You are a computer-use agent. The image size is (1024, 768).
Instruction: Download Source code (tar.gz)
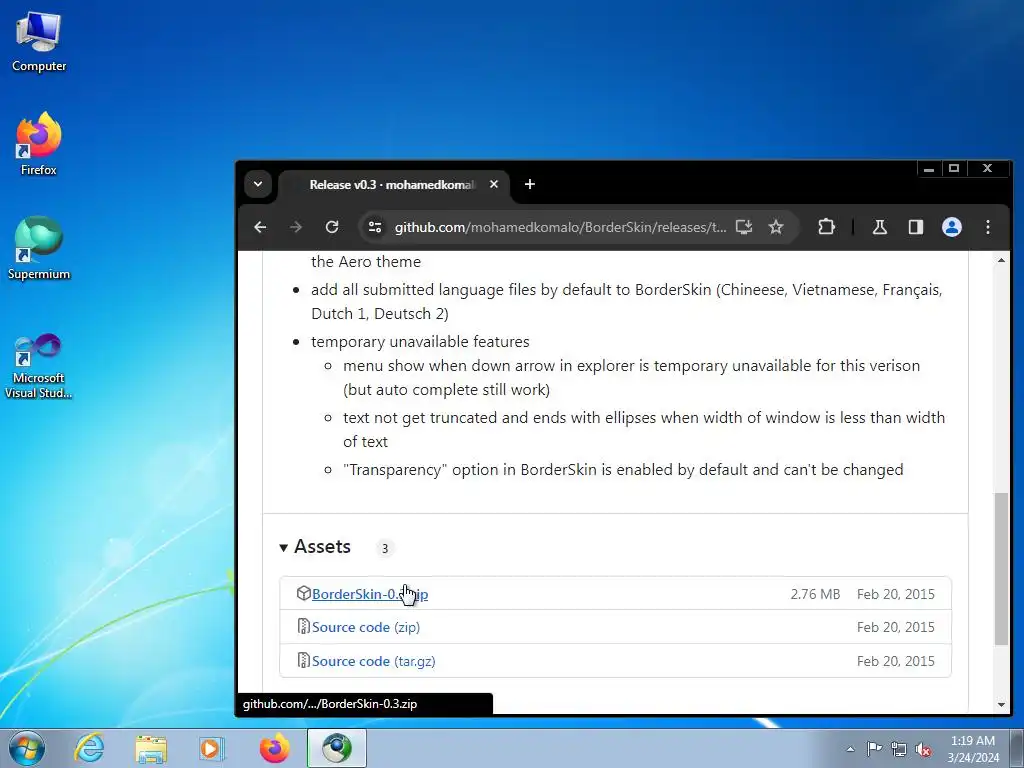point(374,662)
